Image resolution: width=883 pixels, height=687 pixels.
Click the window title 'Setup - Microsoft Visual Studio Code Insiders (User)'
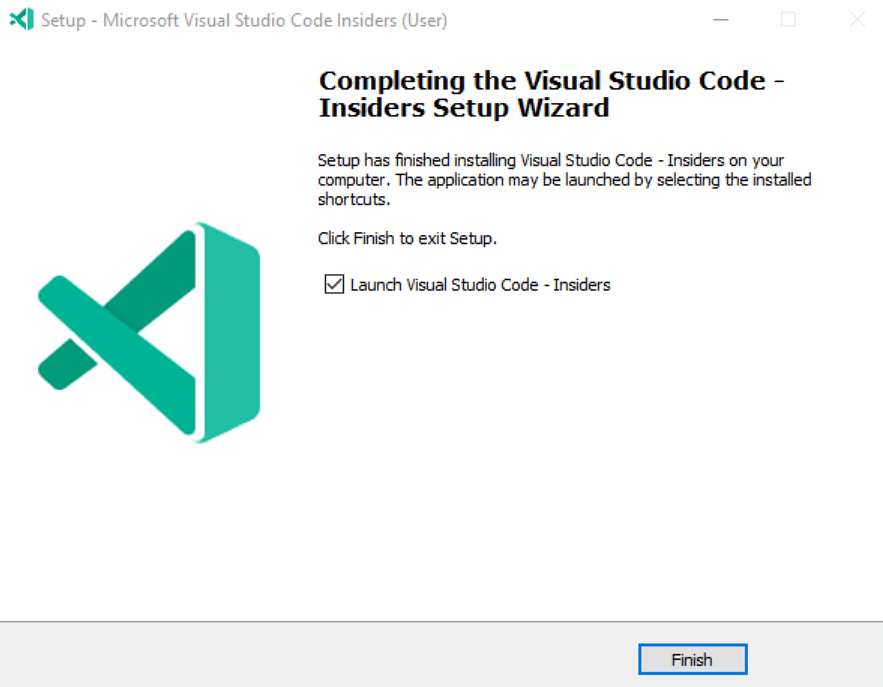[x=244, y=20]
